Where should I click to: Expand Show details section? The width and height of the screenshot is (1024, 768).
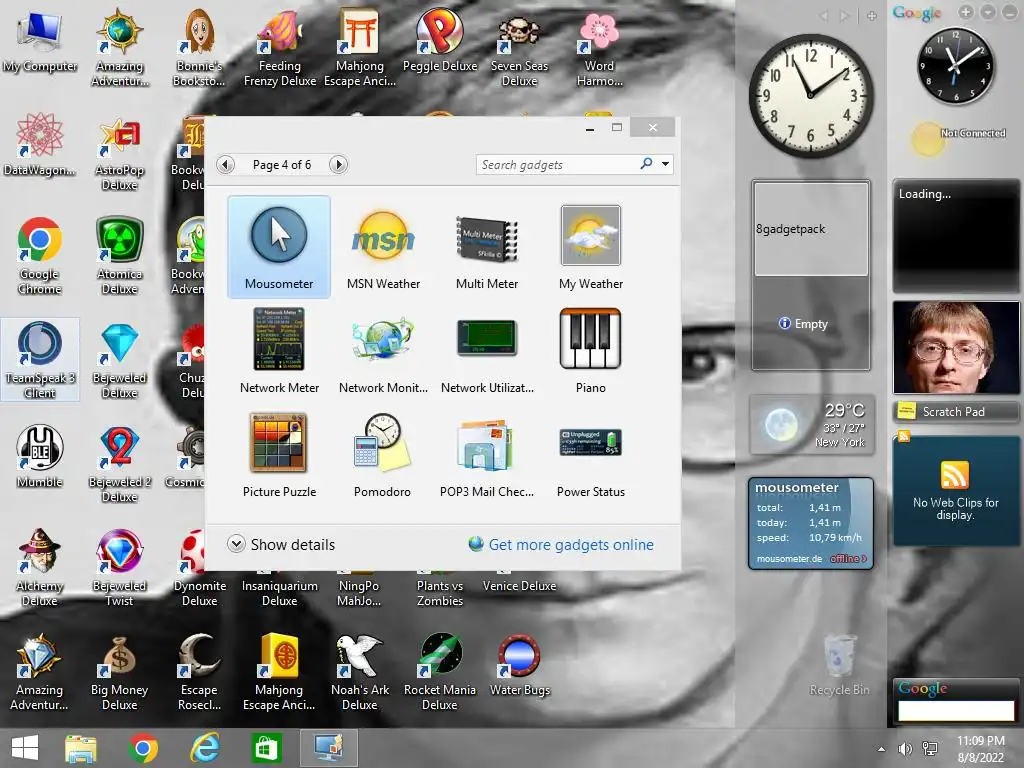click(x=281, y=545)
